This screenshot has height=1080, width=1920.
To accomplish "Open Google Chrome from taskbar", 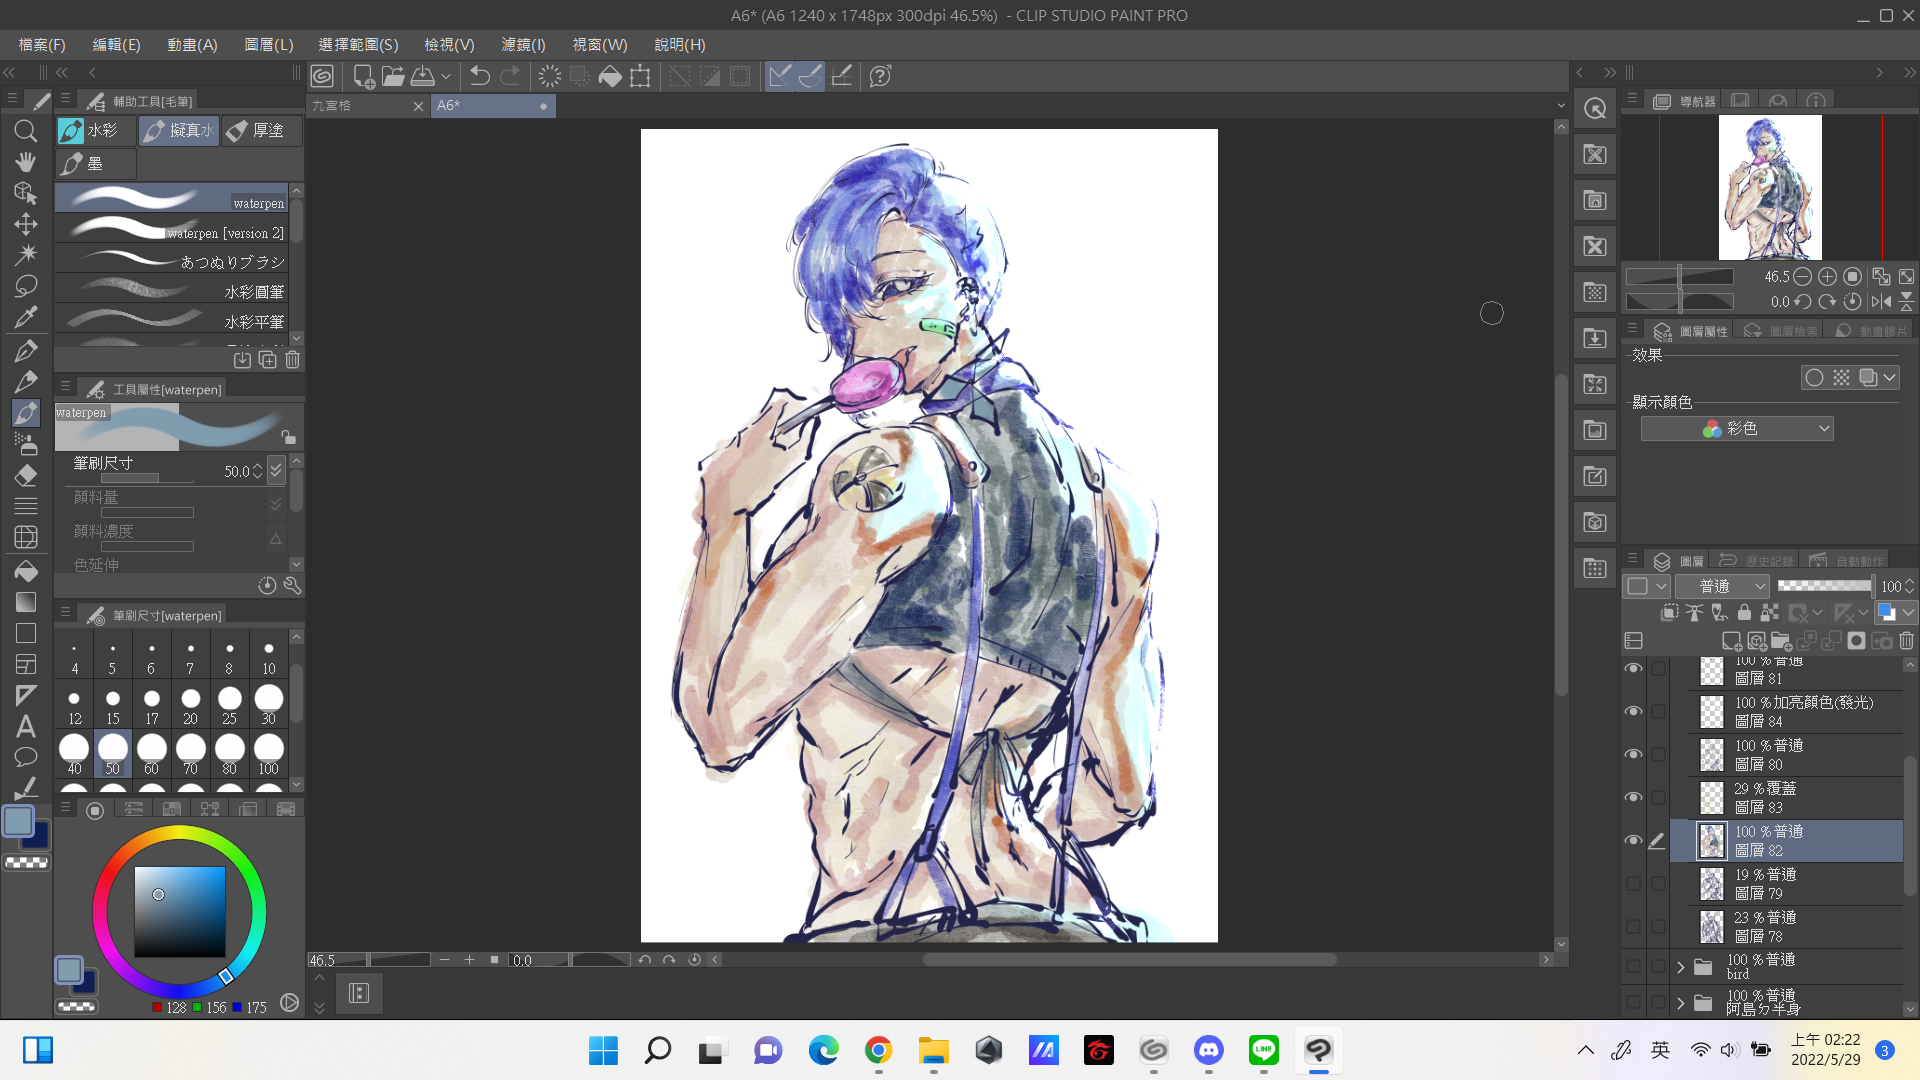I will pyautogui.click(x=879, y=1050).
